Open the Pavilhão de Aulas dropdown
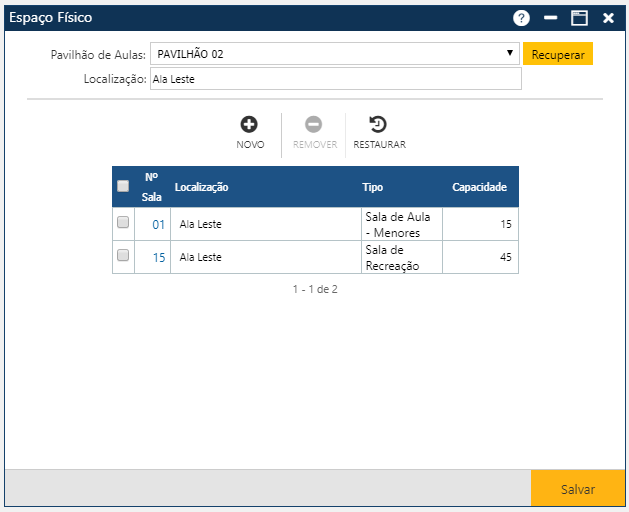629x512 pixels. [x=334, y=54]
